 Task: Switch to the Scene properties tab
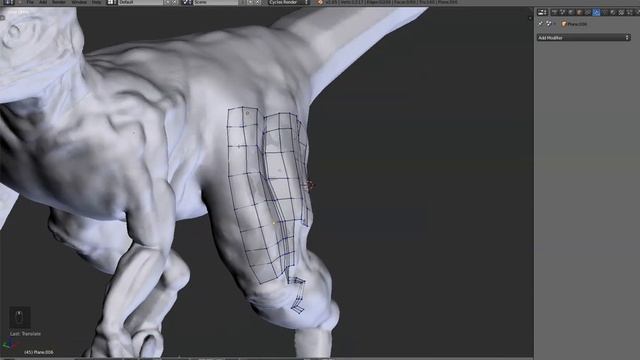562,13
